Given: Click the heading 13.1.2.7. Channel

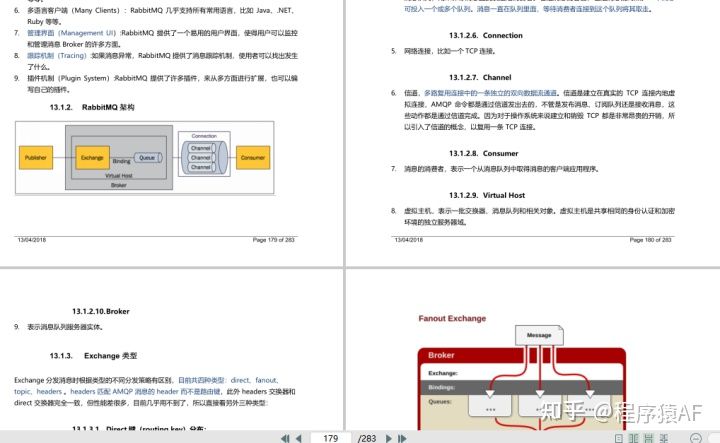Looking at the screenshot, I should (x=480, y=77).
